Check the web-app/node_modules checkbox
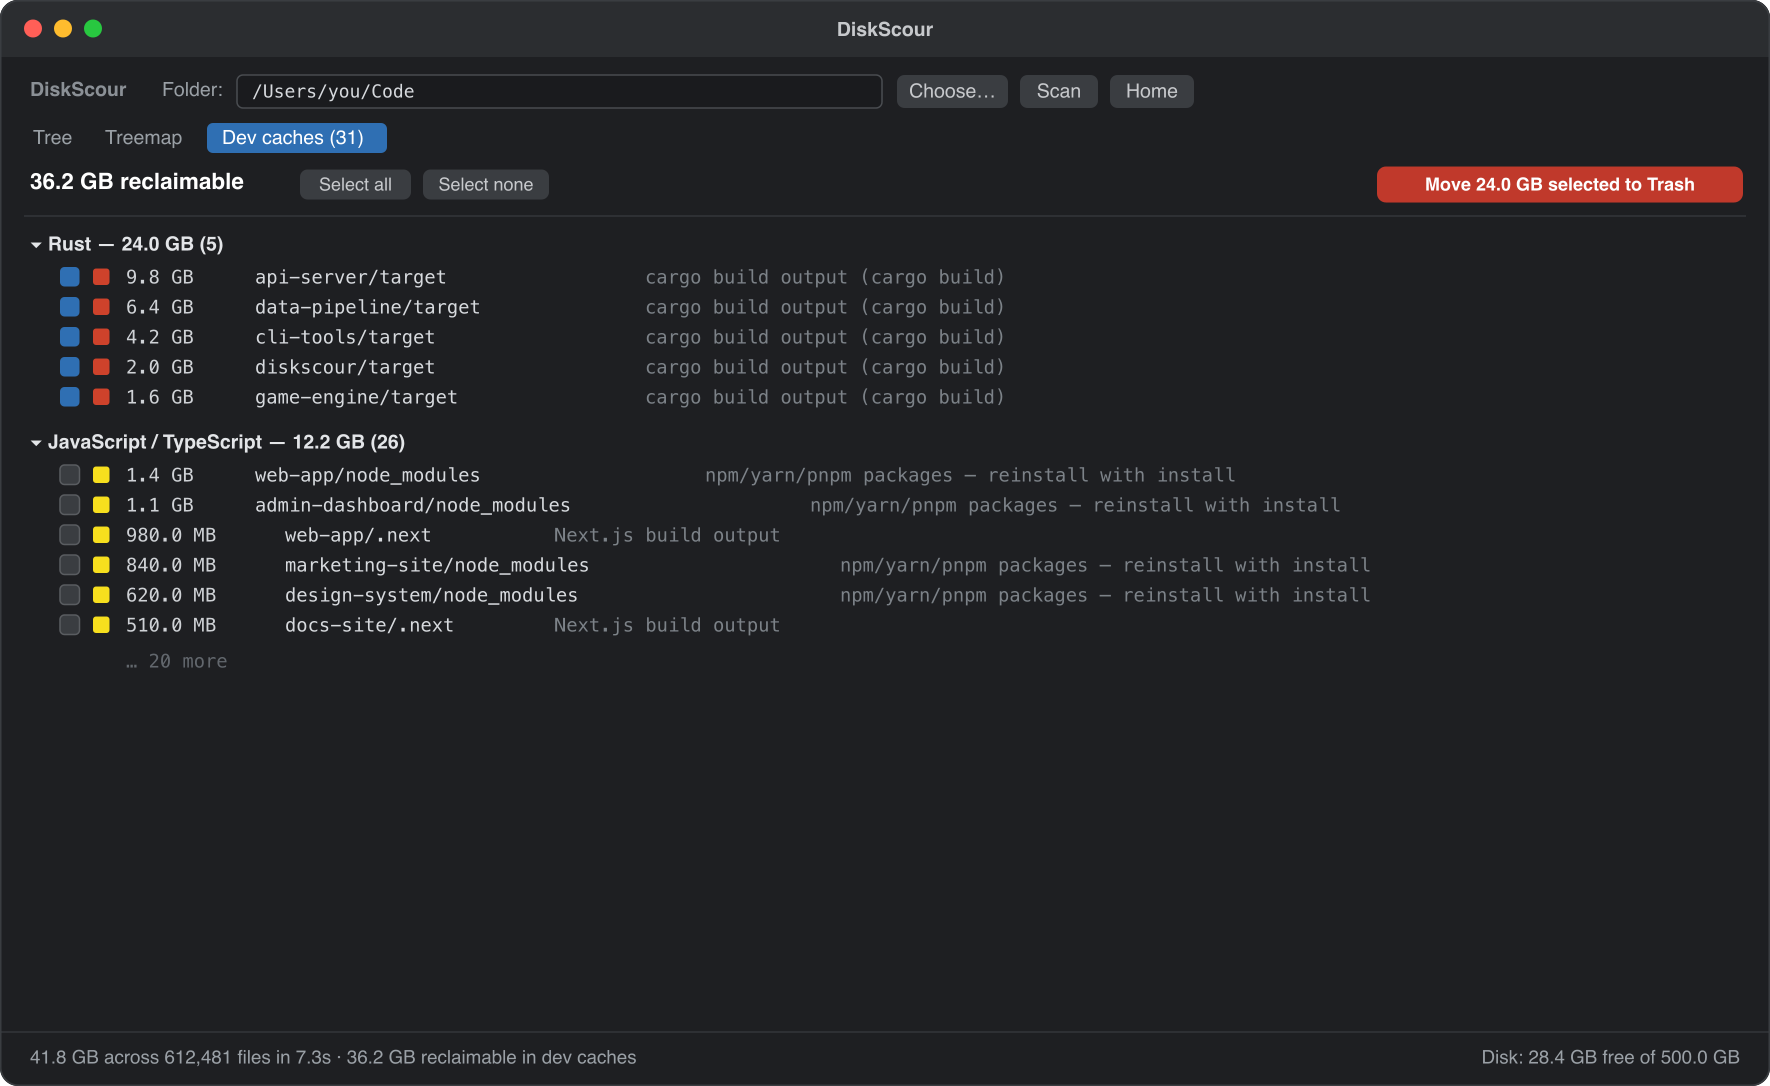Image resolution: width=1770 pixels, height=1086 pixels. tap(70, 475)
